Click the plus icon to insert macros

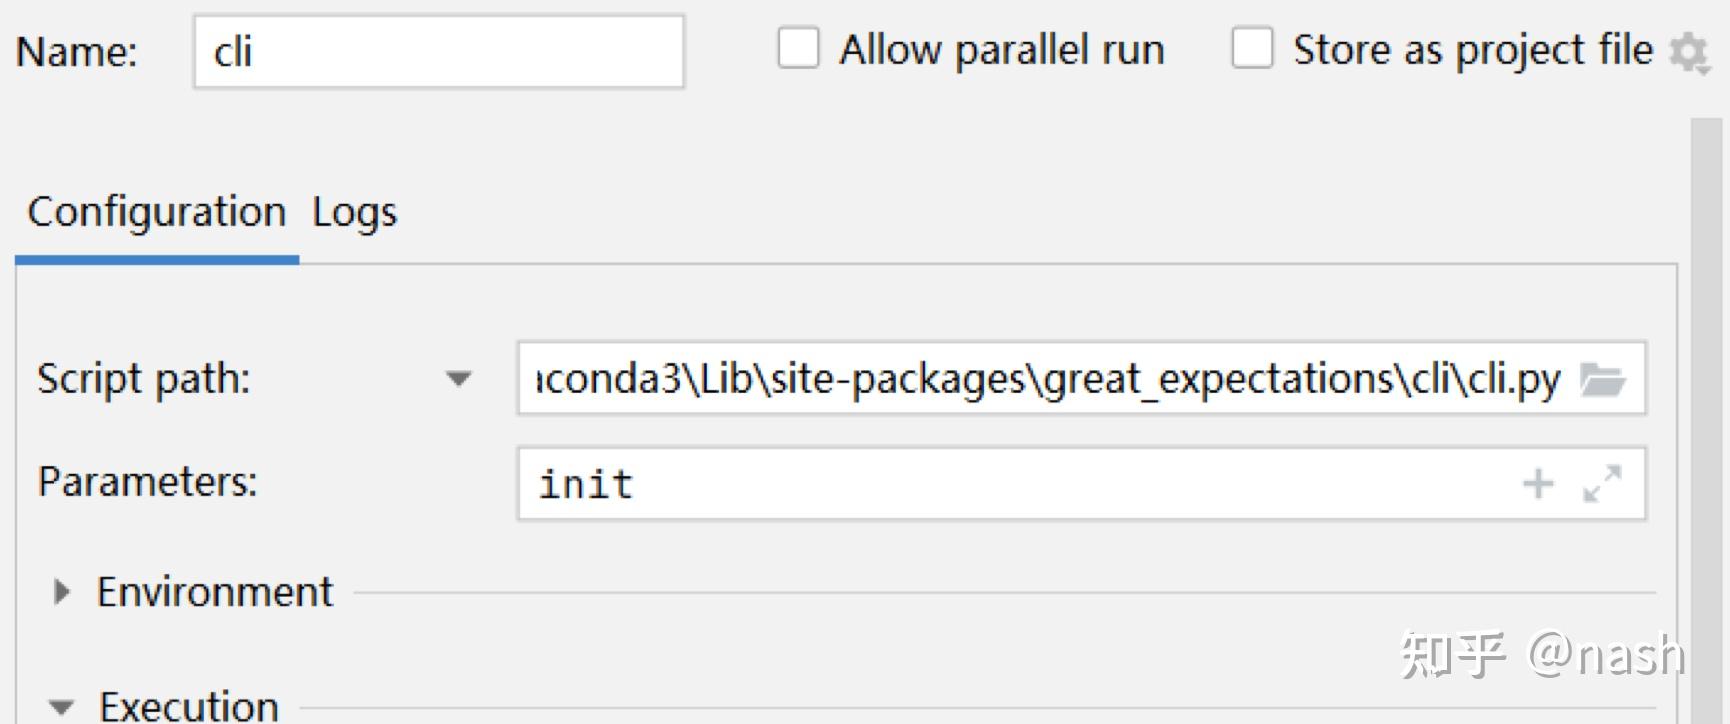(x=1538, y=485)
